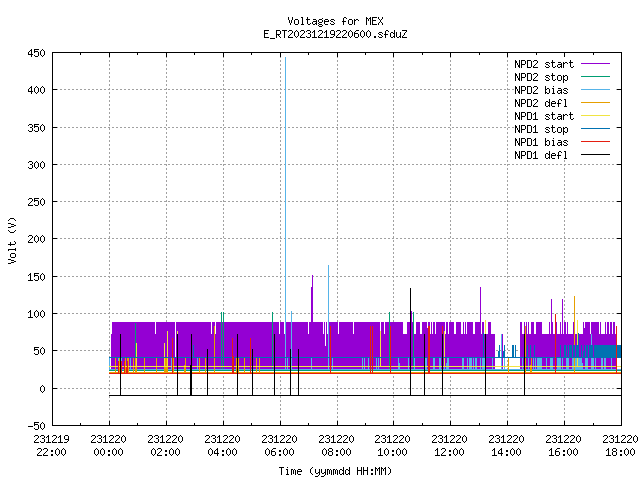
Task: Click the yellow NPD1 start legend line
Action: [595, 116]
